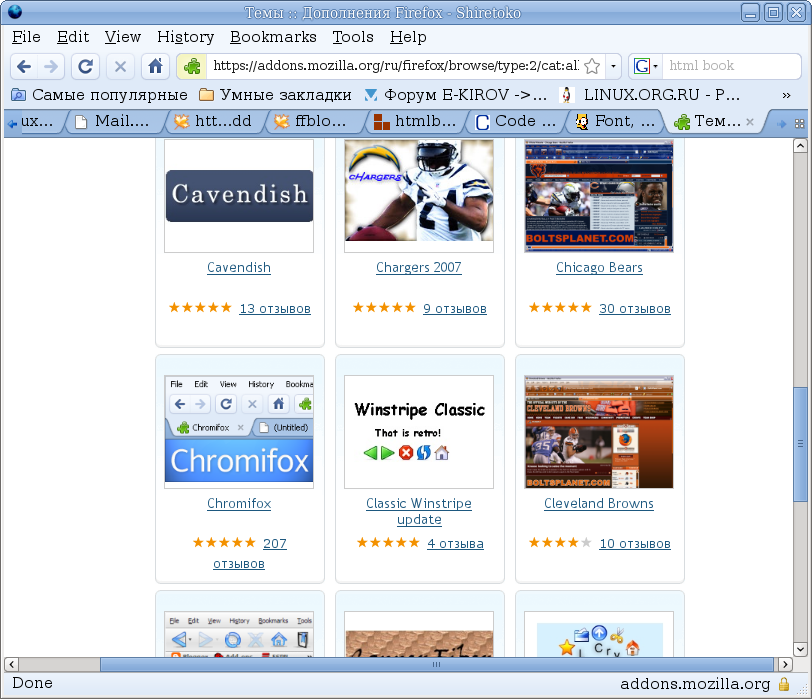Click the vertical scrollbar up arrow
Image resolution: width=812 pixels, height=699 pixels.
click(x=800, y=145)
